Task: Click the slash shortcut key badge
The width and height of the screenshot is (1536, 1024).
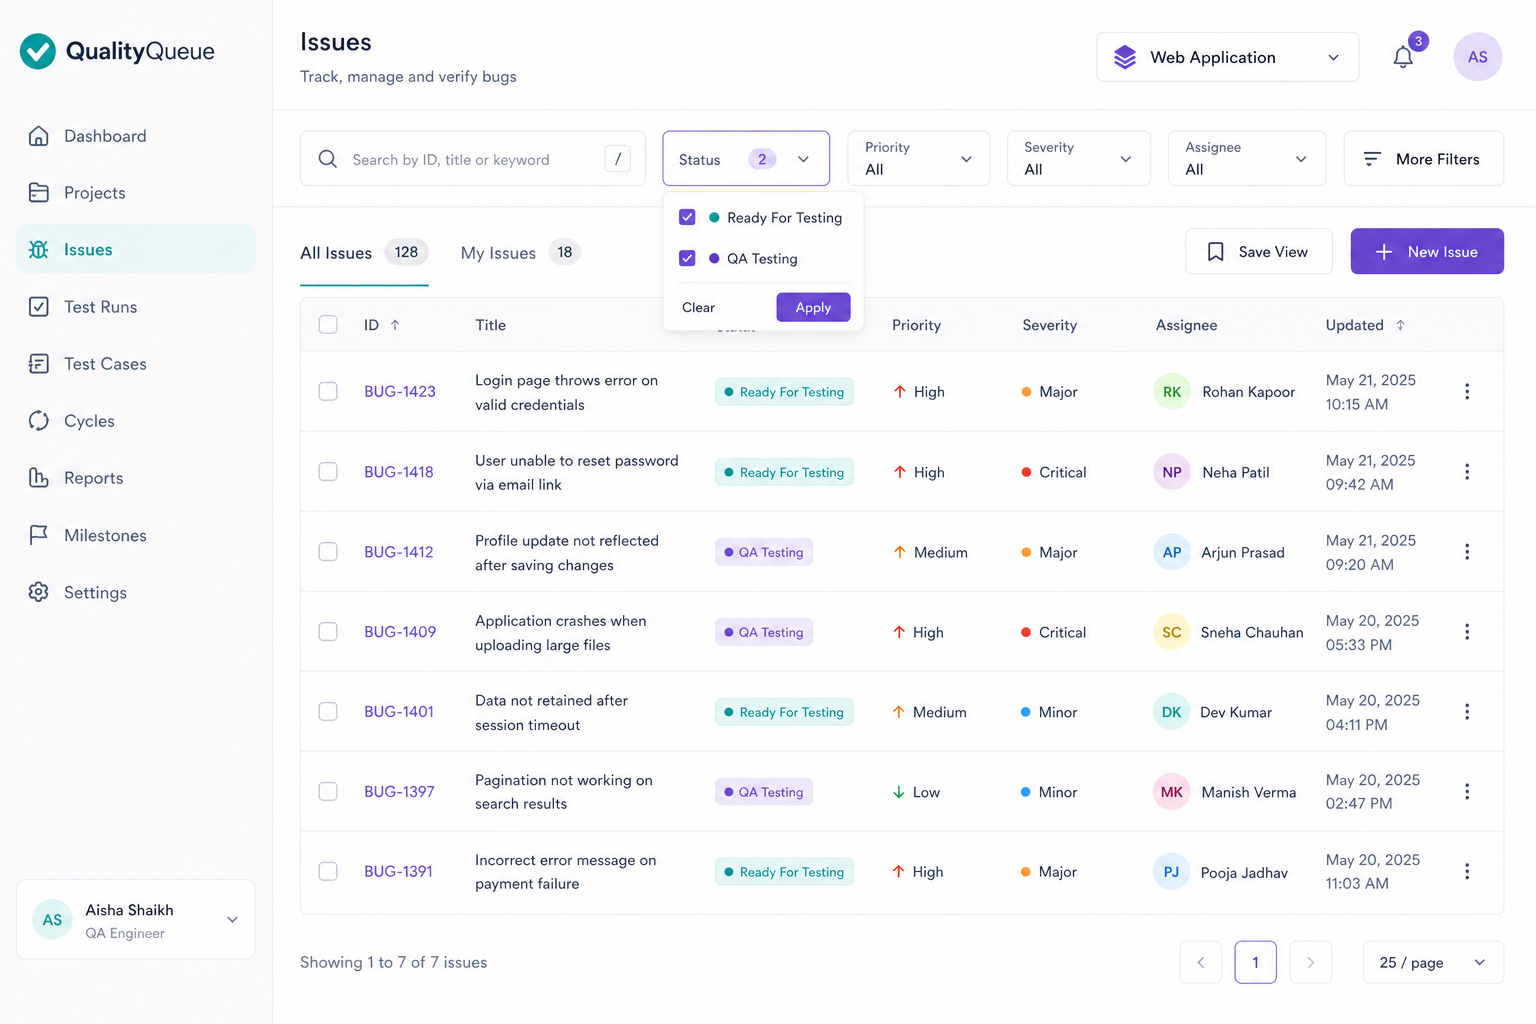Action: (618, 158)
